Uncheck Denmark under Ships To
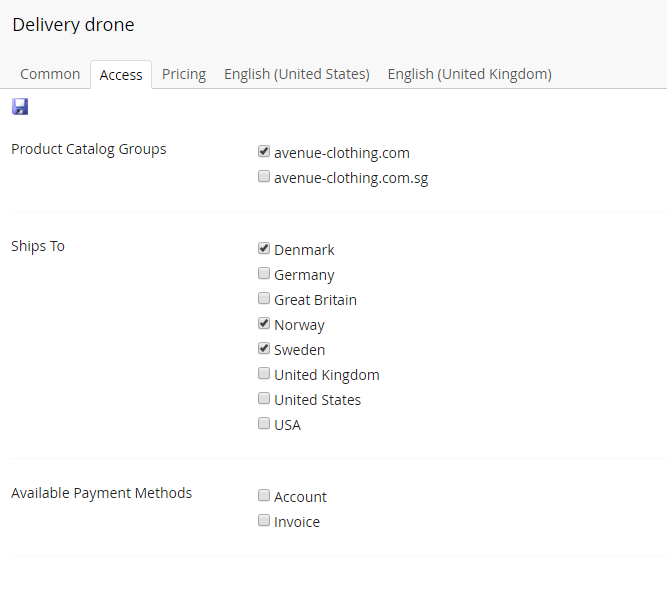Viewport: 667px width, 604px height. (264, 248)
